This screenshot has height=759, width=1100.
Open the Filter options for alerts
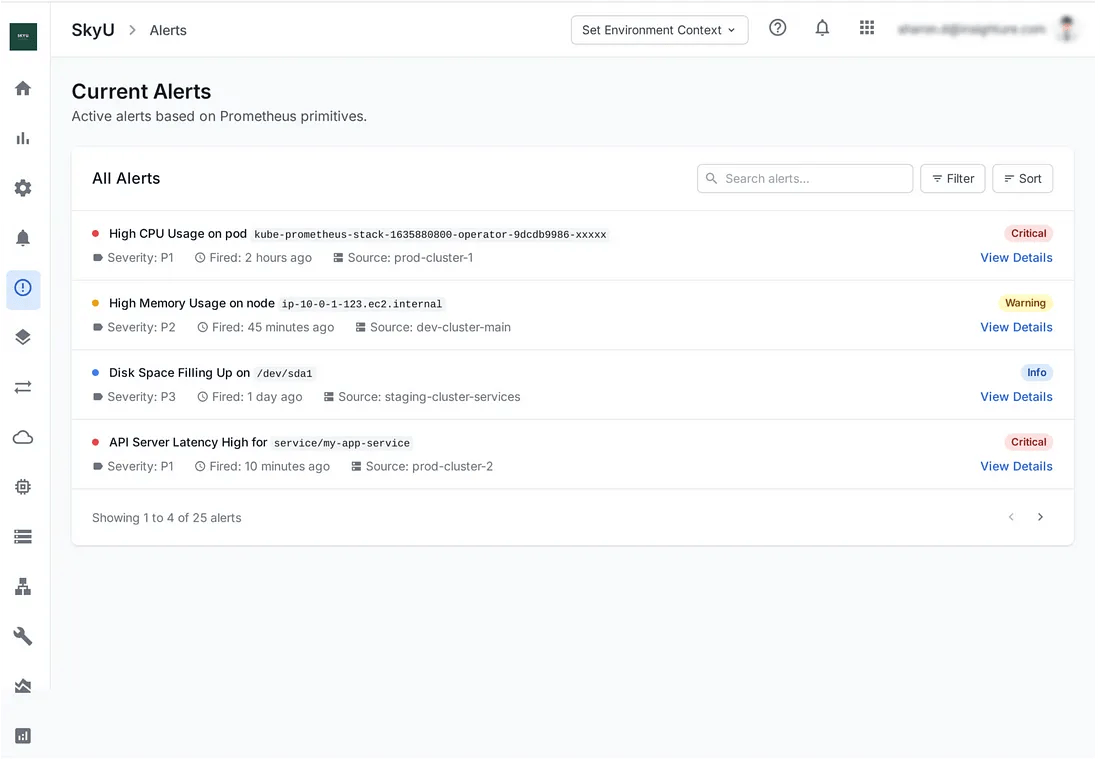click(x=952, y=178)
